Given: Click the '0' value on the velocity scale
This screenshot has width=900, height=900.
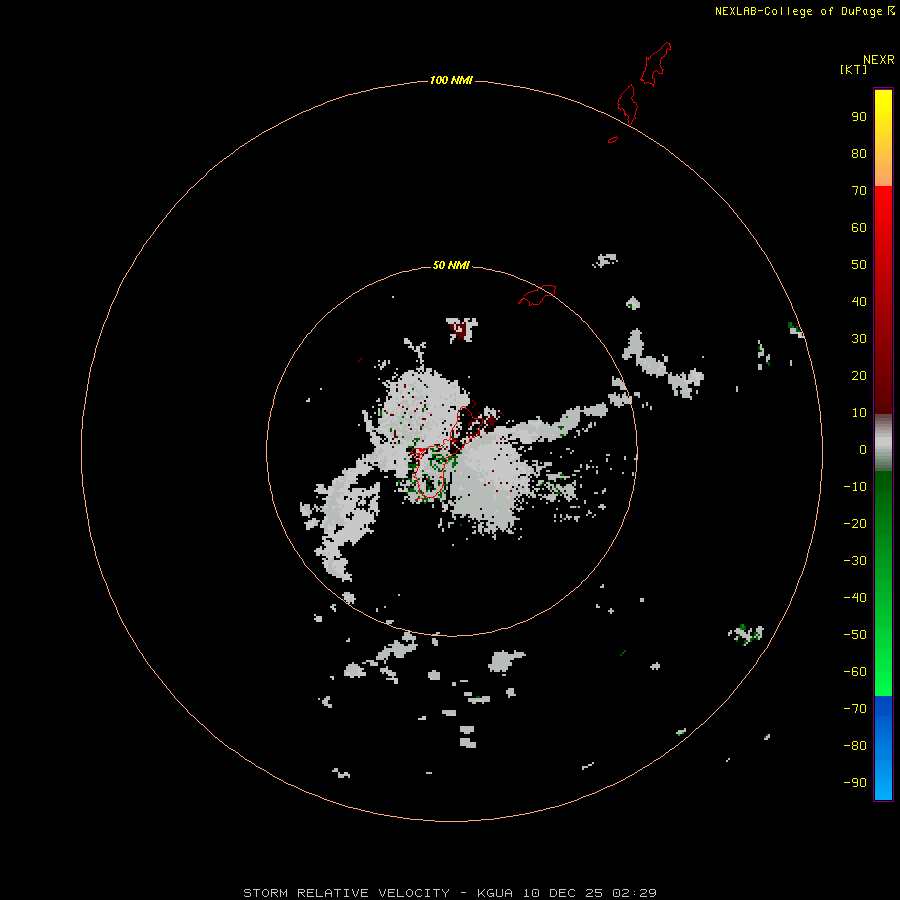Looking at the screenshot, I should click(863, 450).
